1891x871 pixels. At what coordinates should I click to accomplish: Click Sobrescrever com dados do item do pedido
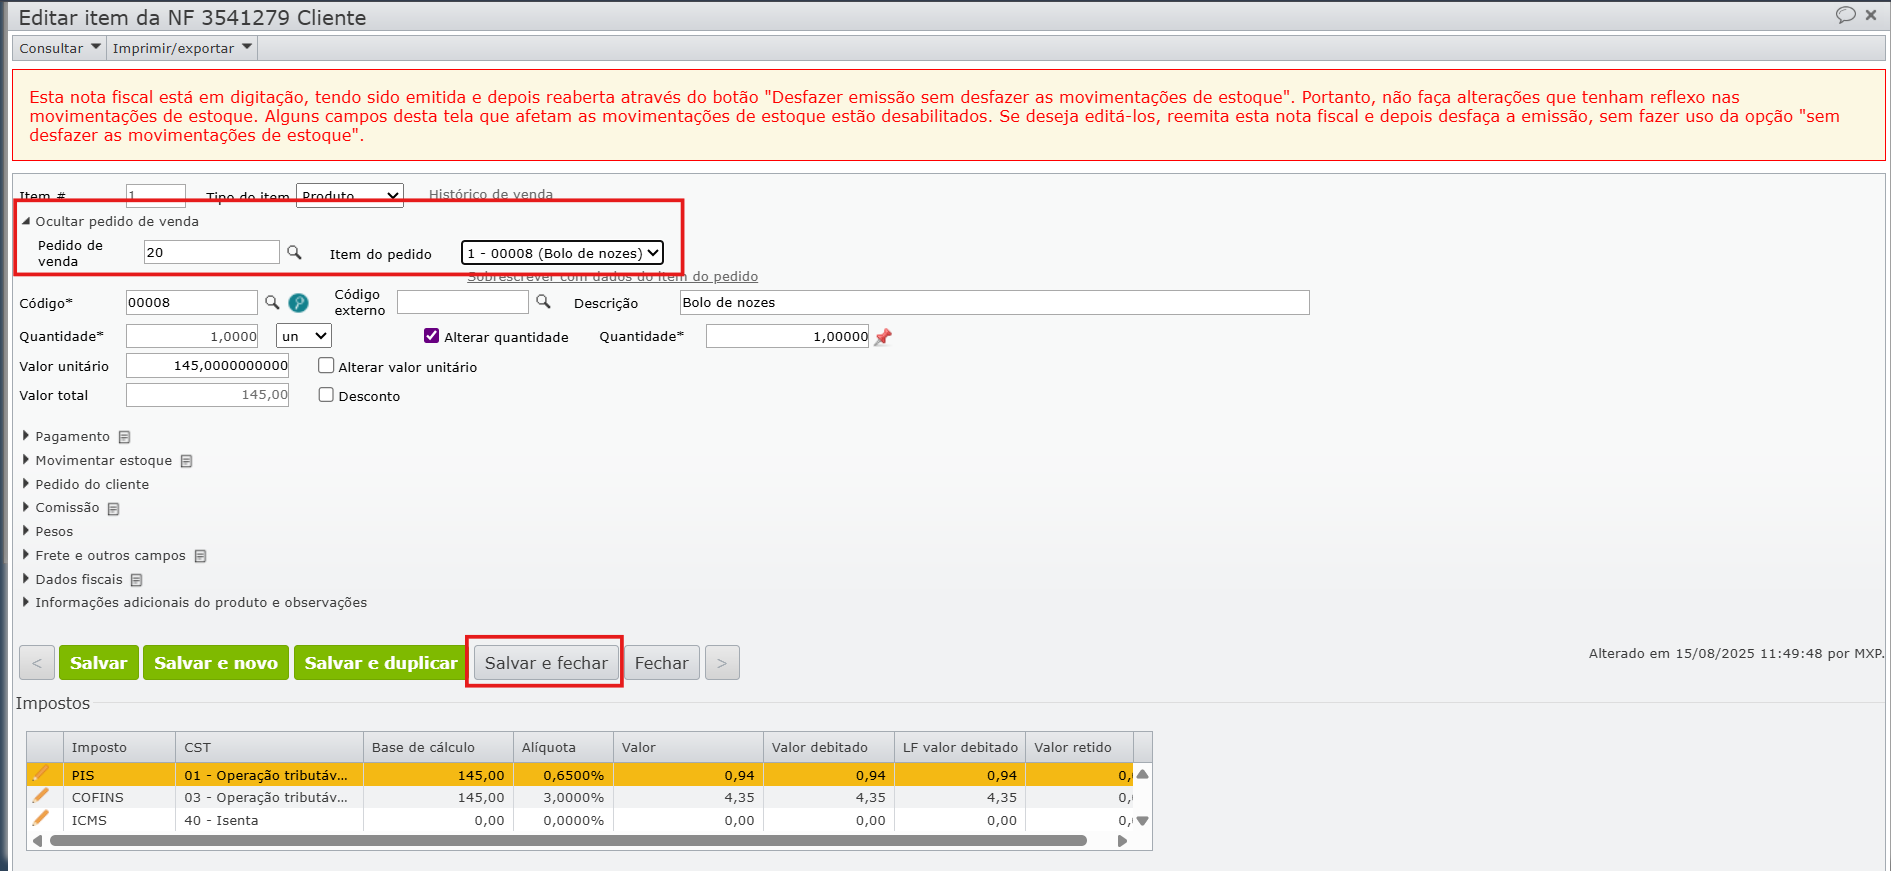[613, 277]
